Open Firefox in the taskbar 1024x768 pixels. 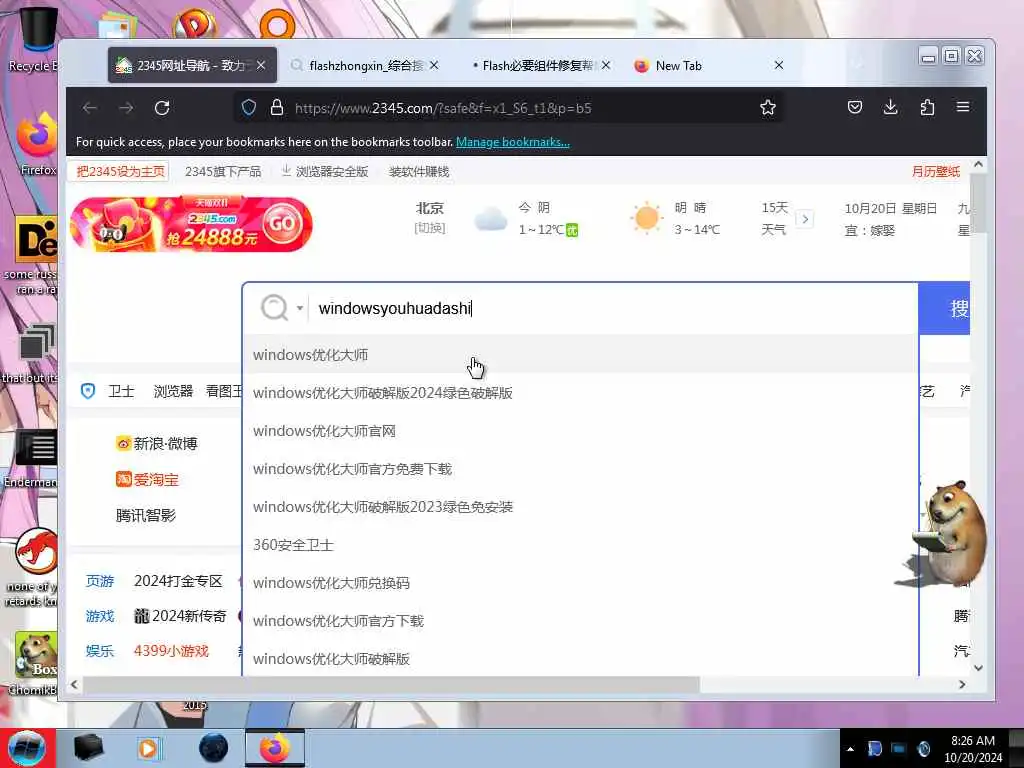pos(275,748)
